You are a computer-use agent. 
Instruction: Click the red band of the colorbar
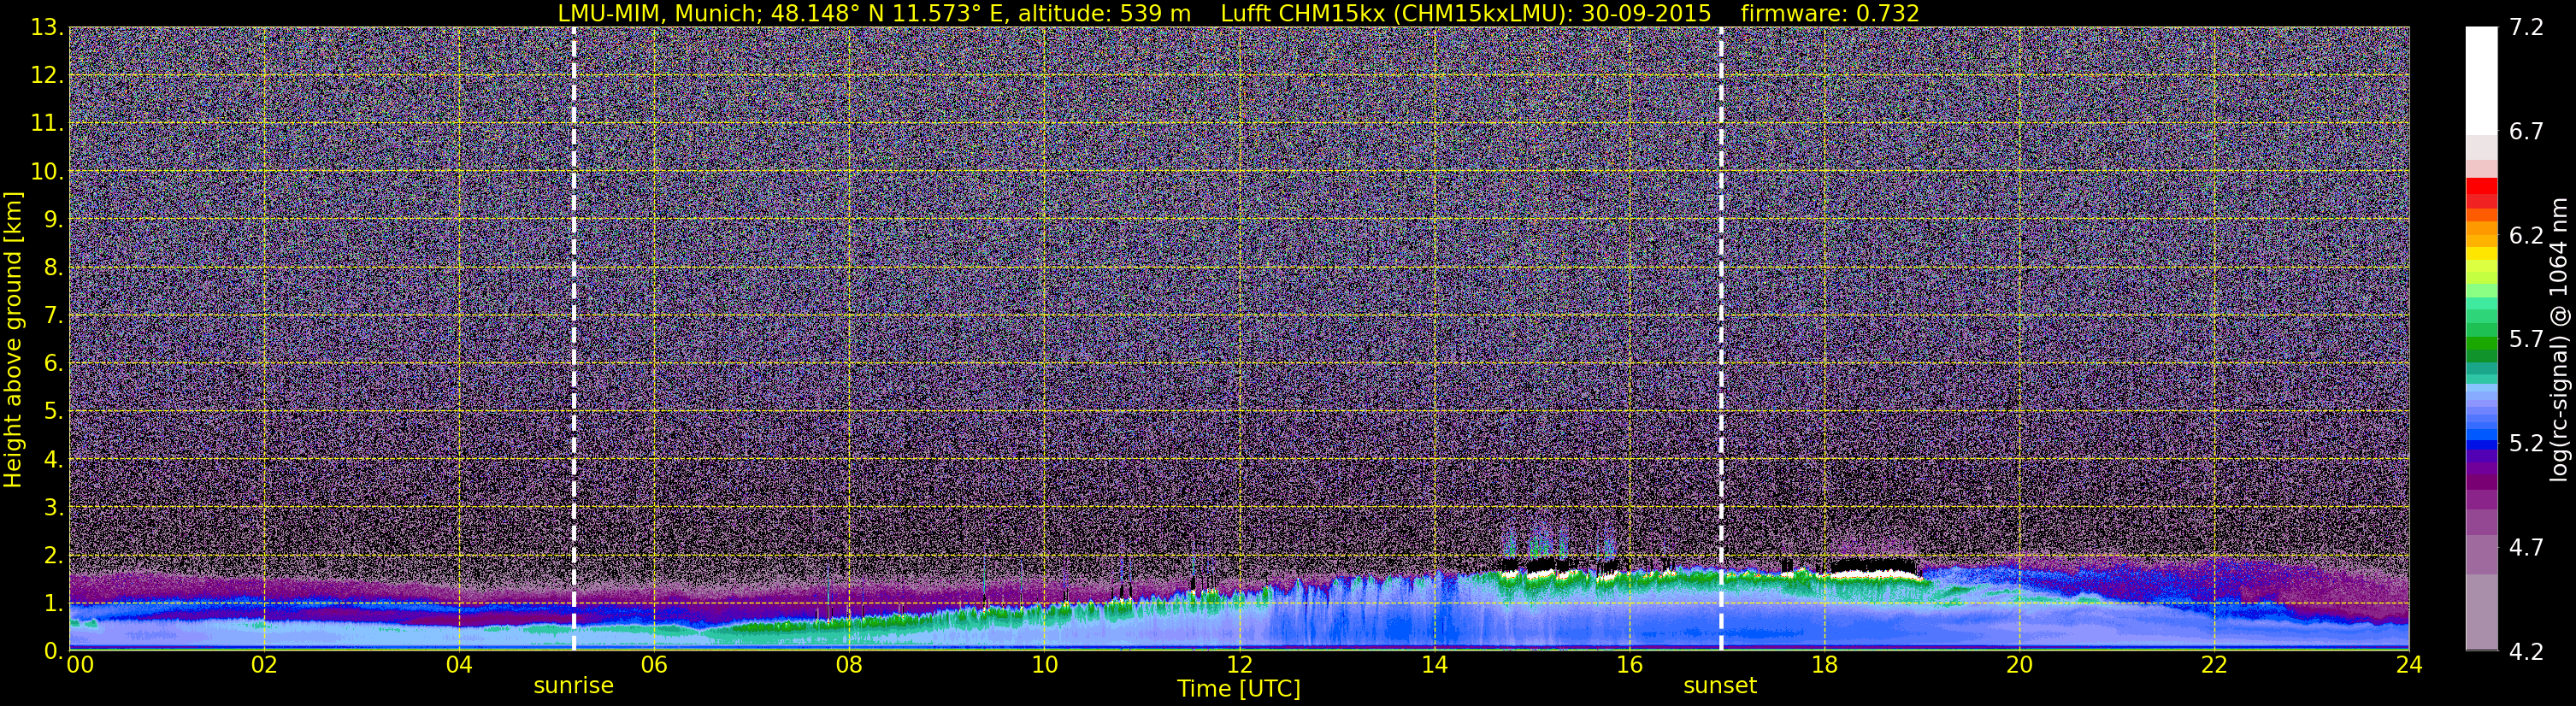(2482, 186)
